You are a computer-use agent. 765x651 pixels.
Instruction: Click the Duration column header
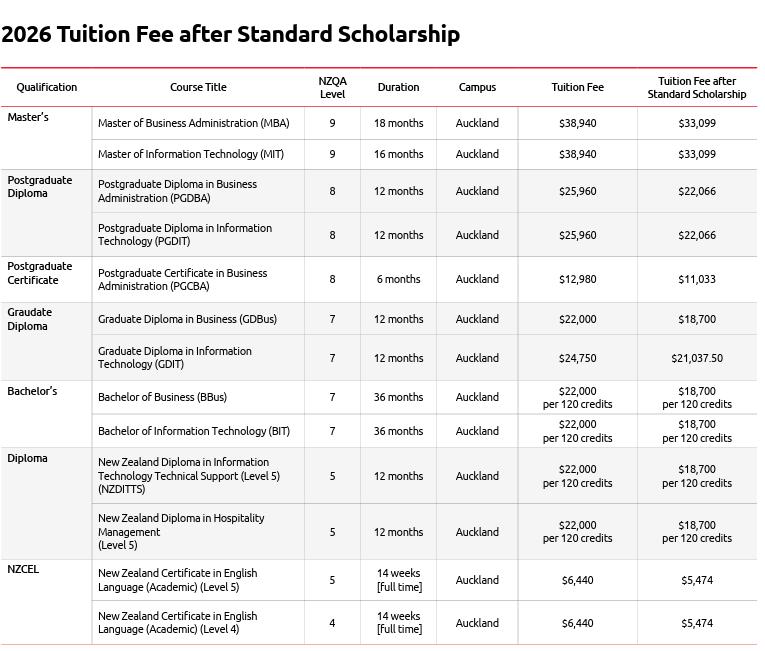pos(398,87)
